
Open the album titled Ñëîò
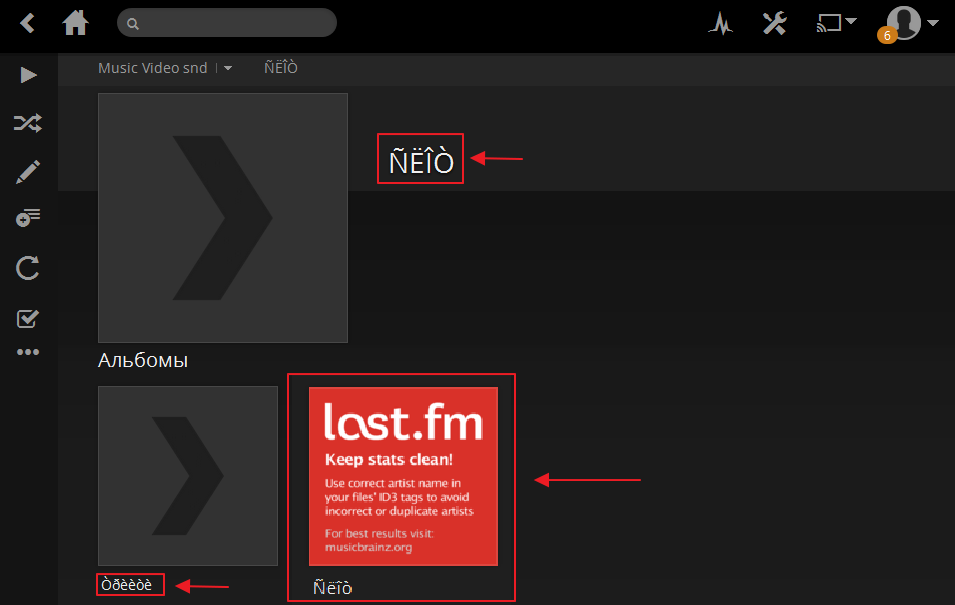coord(333,588)
